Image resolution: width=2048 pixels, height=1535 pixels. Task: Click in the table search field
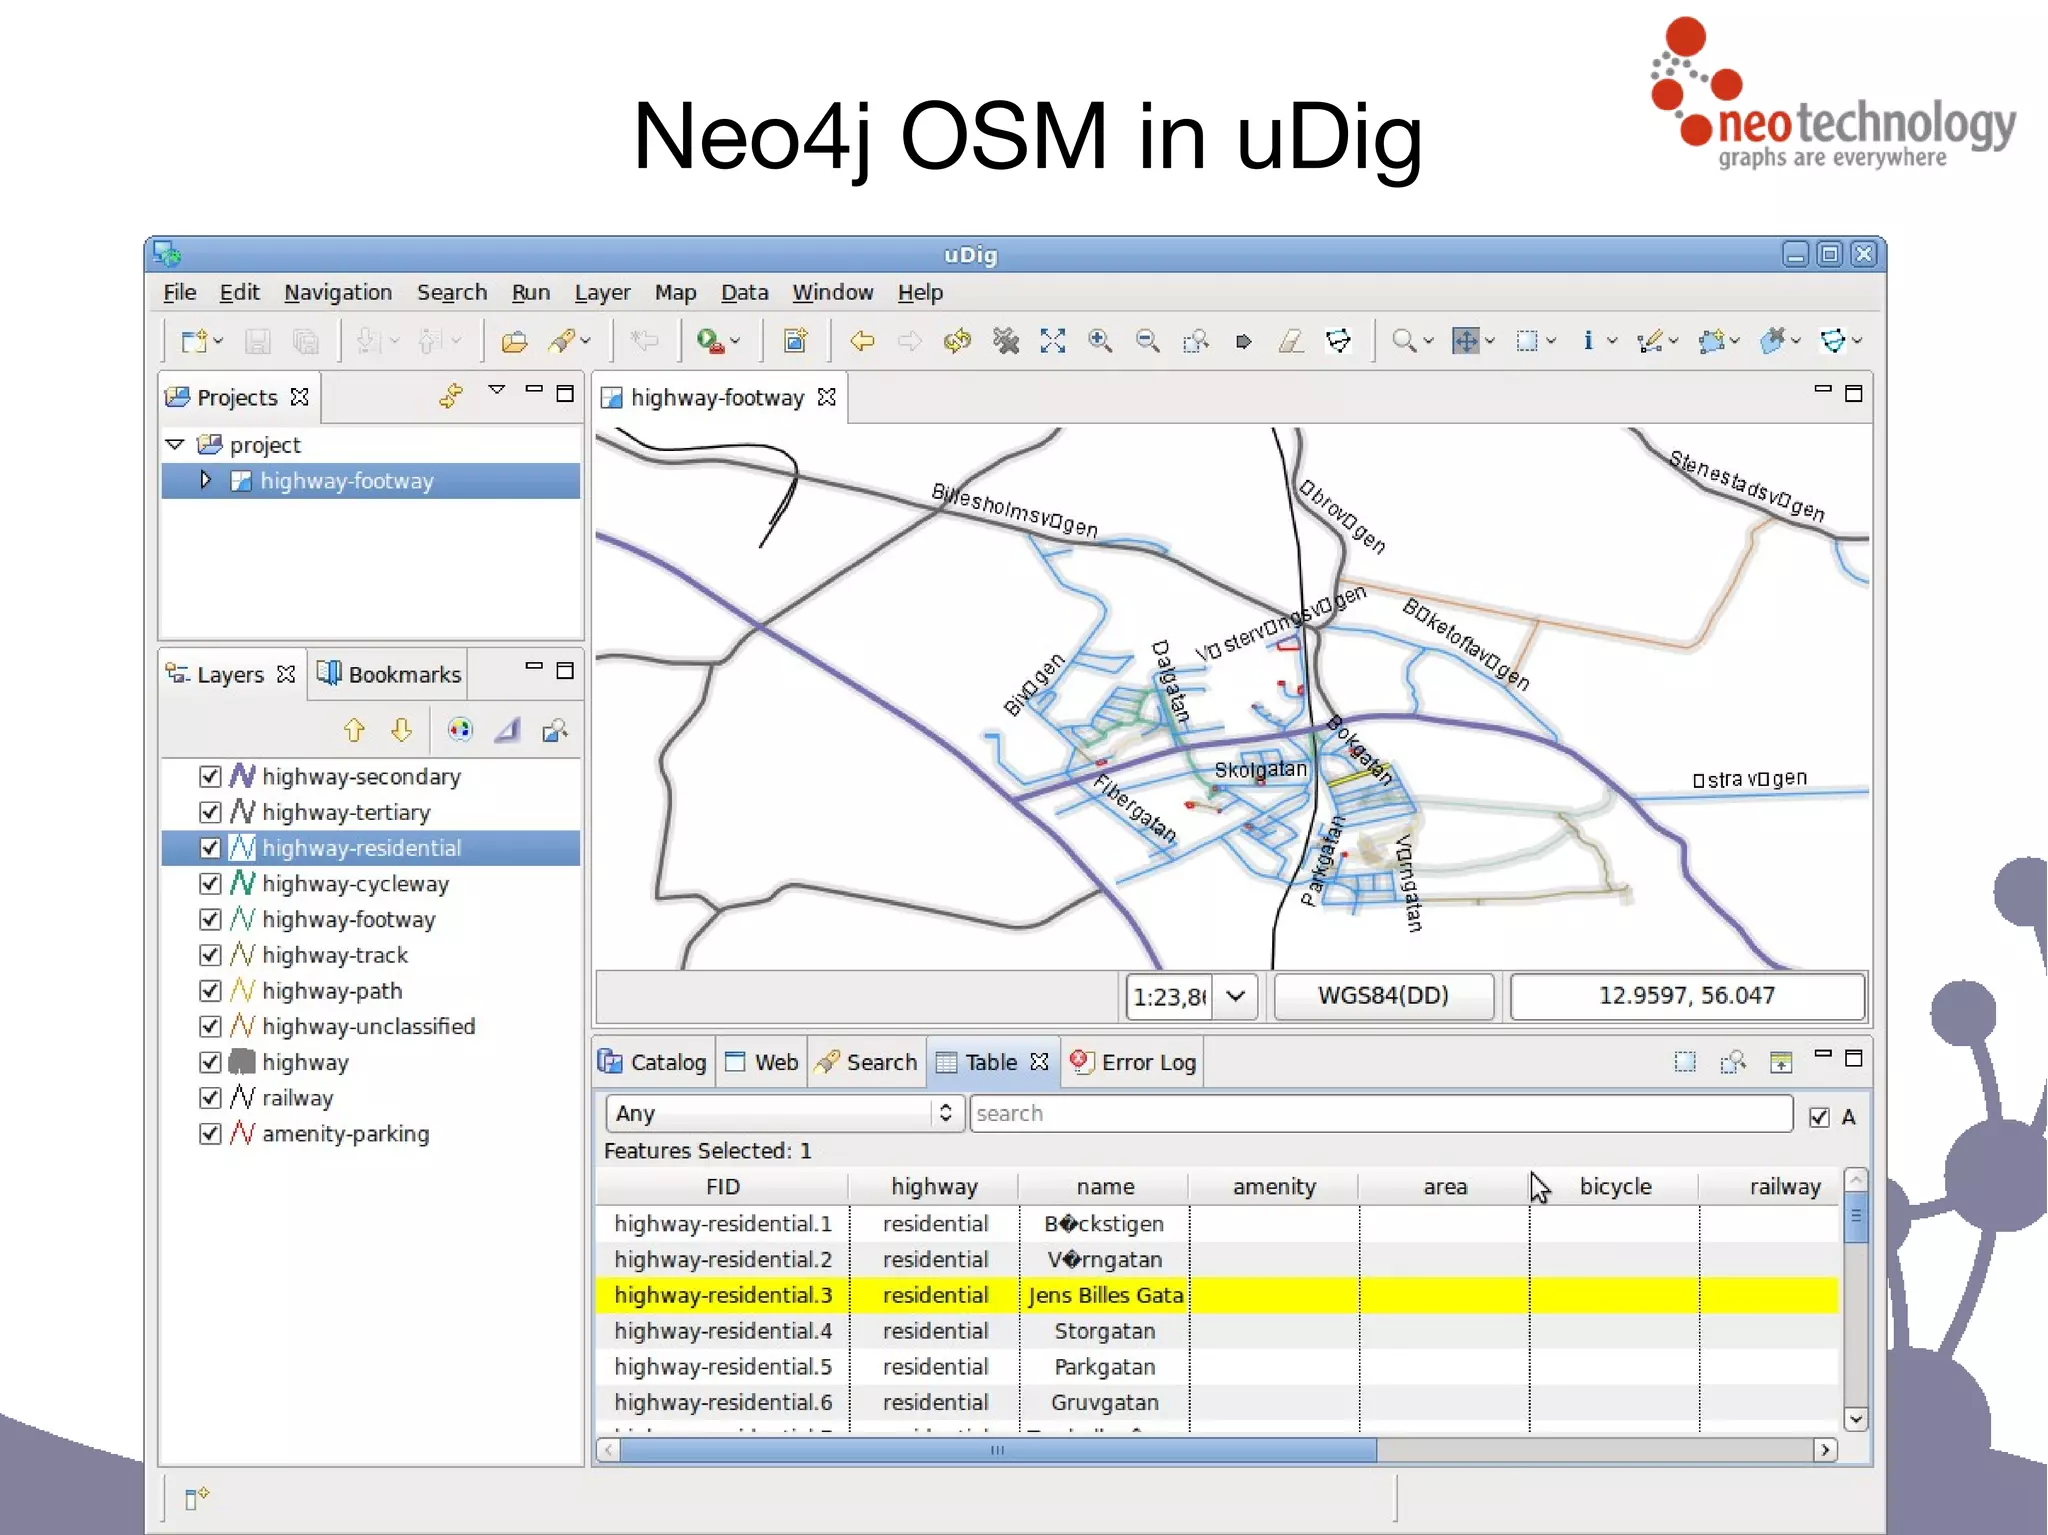click(1381, 1113)
